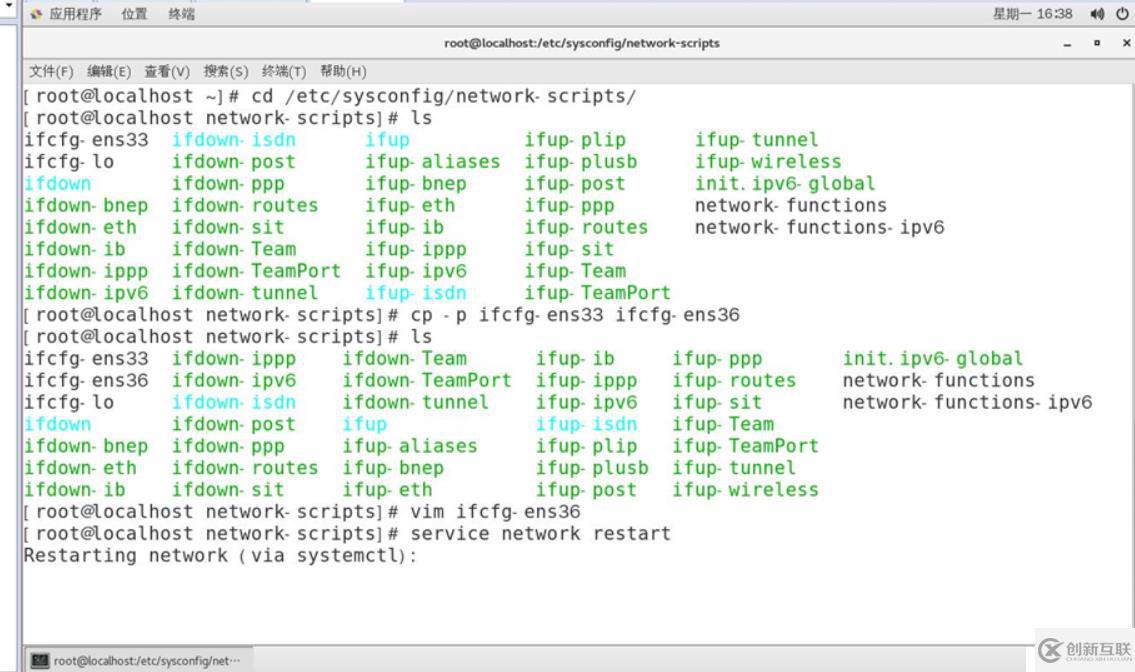
Task: Click the terminal icon in the taskbar button
Action: (x=41, y=660)
